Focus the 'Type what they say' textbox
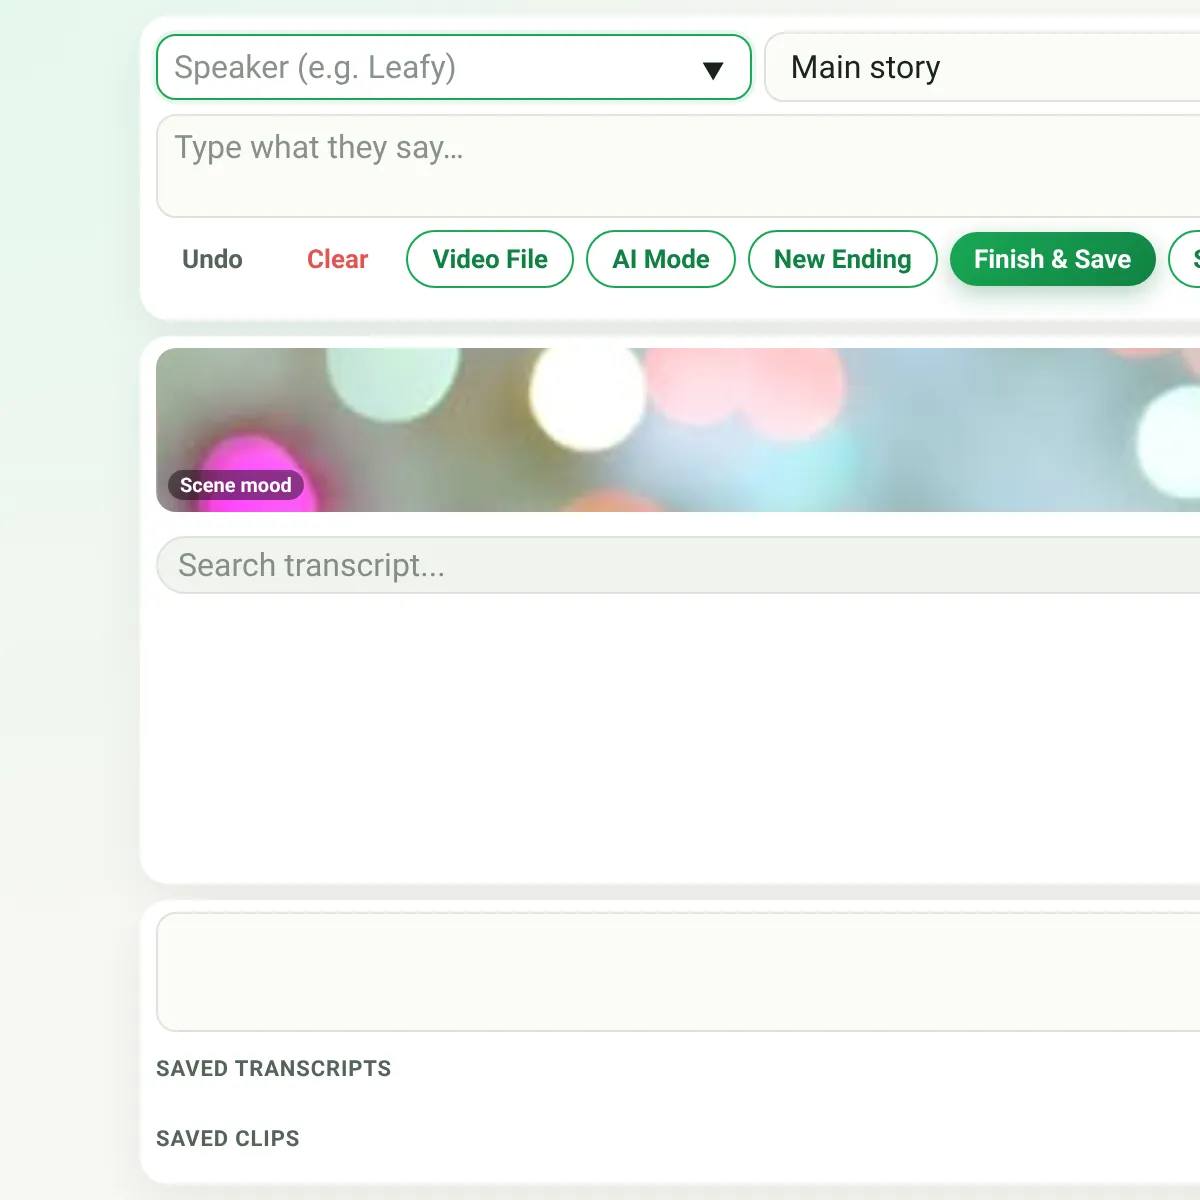The height and width of the screenshot is (1200, 1200). 678,166
